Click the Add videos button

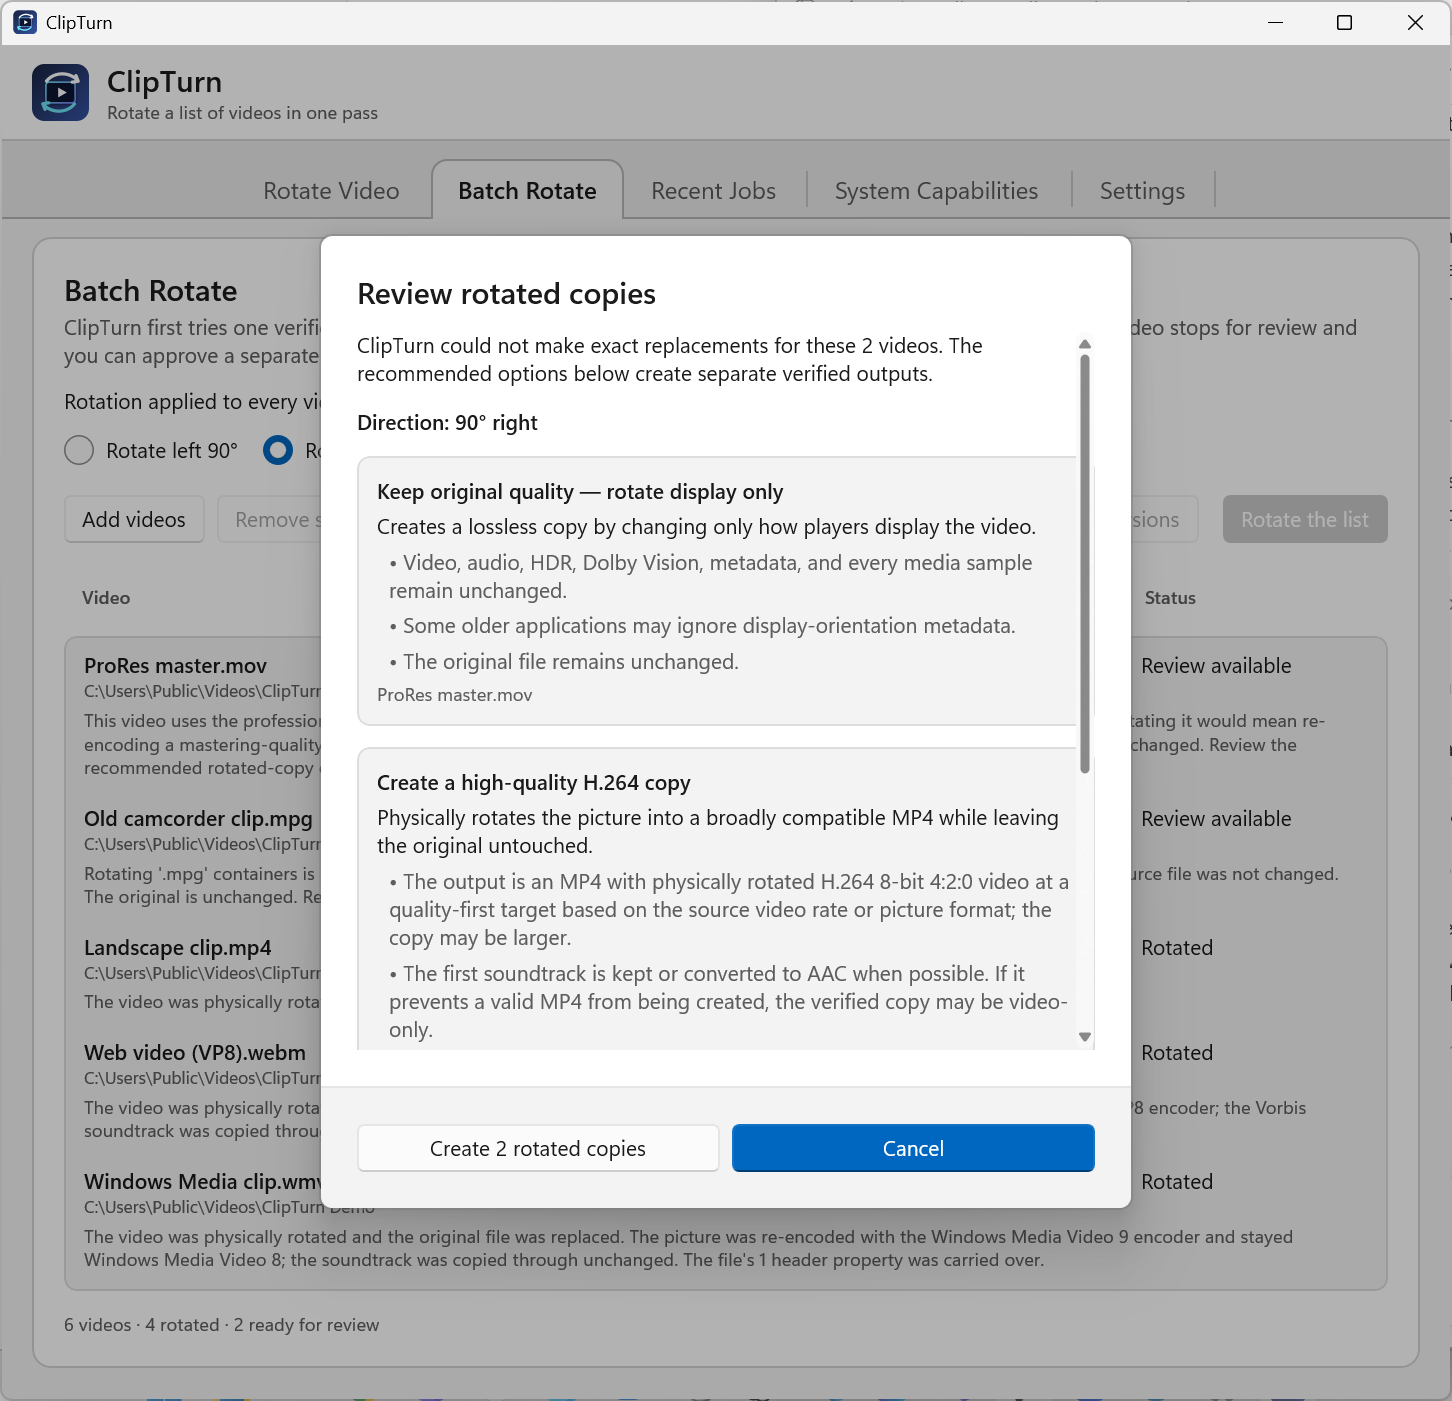[x=134, y=519]
